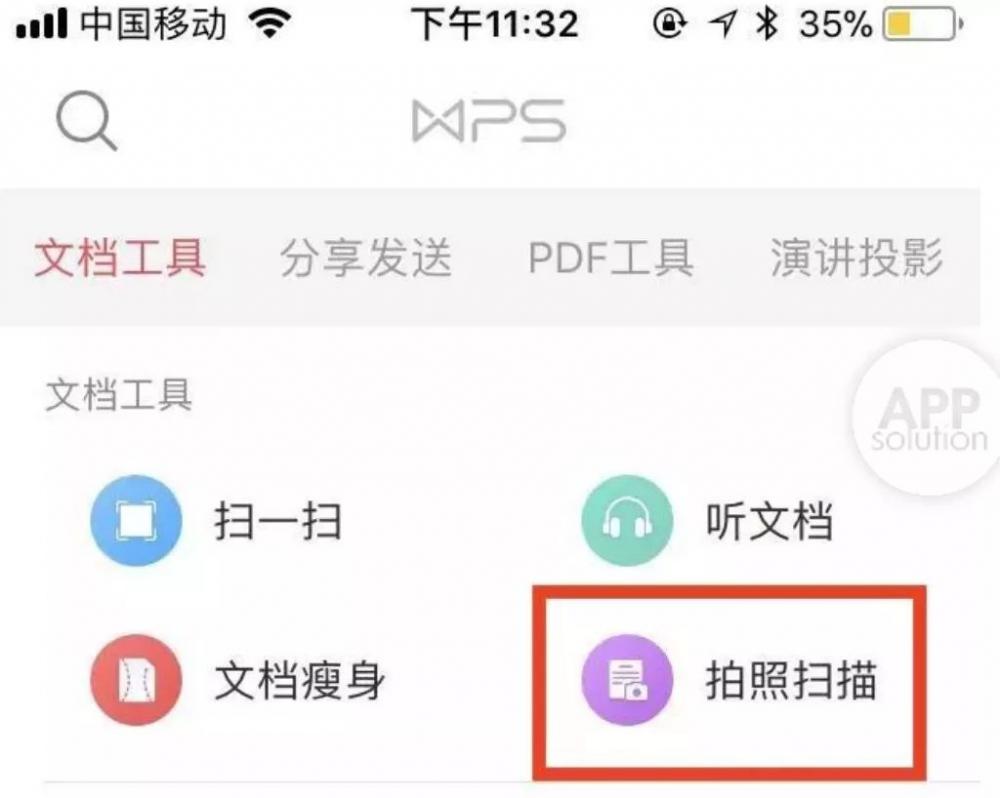Open the 扫一扫 scan icon
This screenshot has height=798, width=1000.
[136, 521]
